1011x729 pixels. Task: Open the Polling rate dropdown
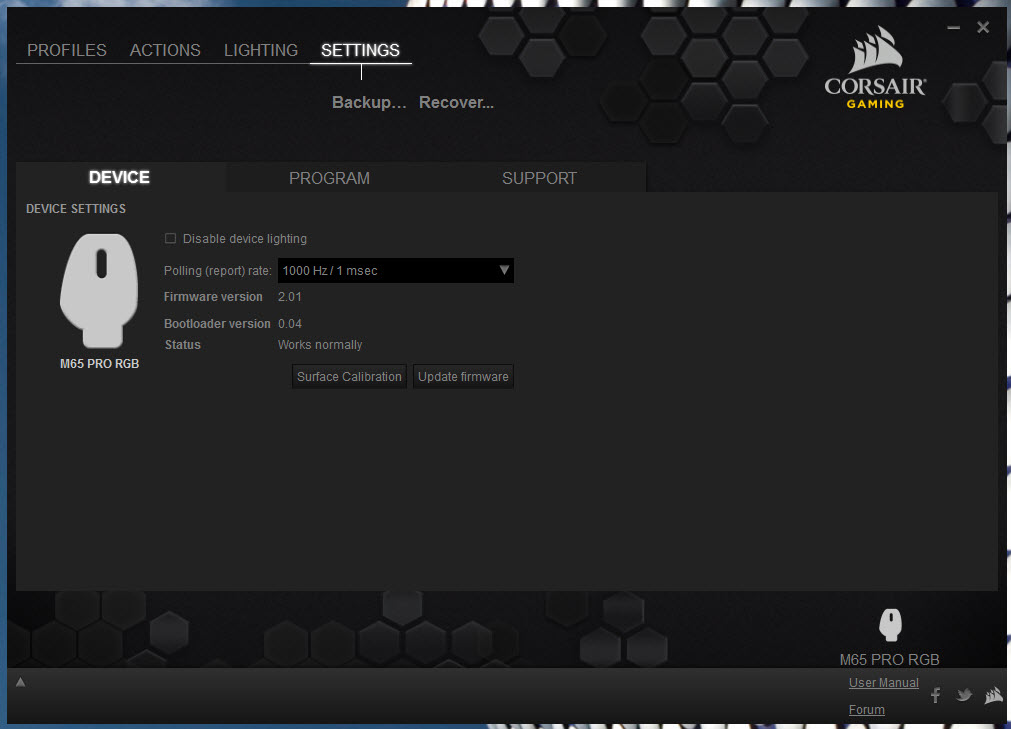pos(395,271)
